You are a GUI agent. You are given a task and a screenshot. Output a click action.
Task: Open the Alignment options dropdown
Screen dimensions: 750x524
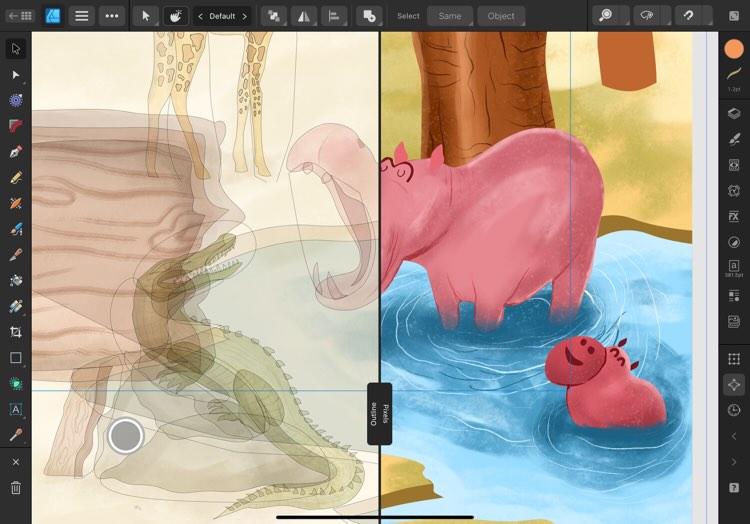(334, 16)
